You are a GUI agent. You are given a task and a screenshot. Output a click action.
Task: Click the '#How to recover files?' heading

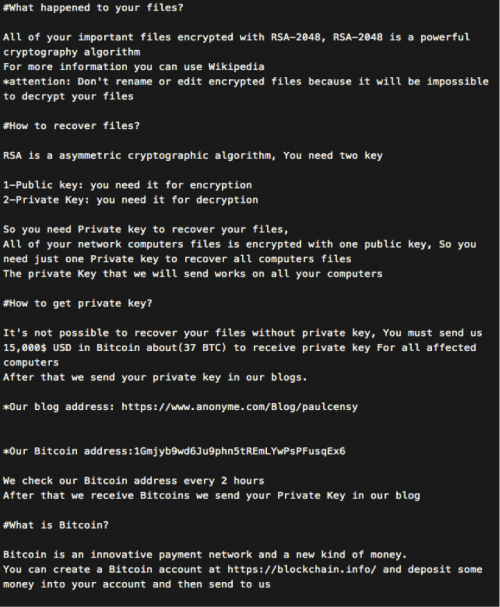pos(71,126)
